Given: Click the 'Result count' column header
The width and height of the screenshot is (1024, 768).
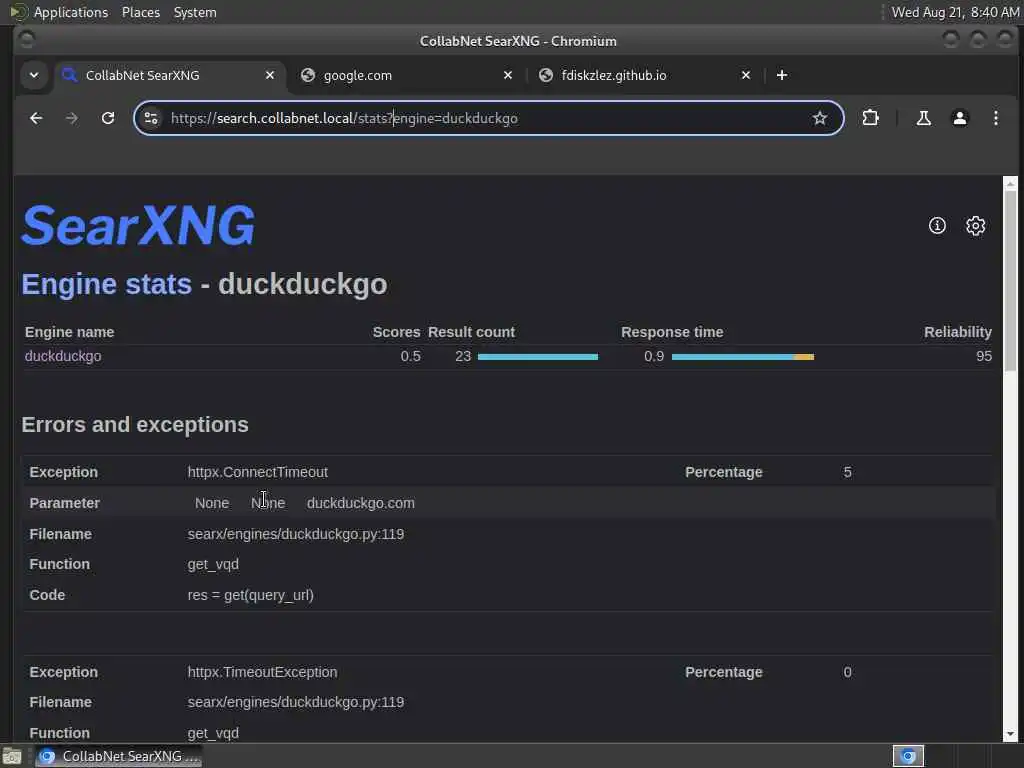Looking at the screenshot, I should tap(472, 332).
